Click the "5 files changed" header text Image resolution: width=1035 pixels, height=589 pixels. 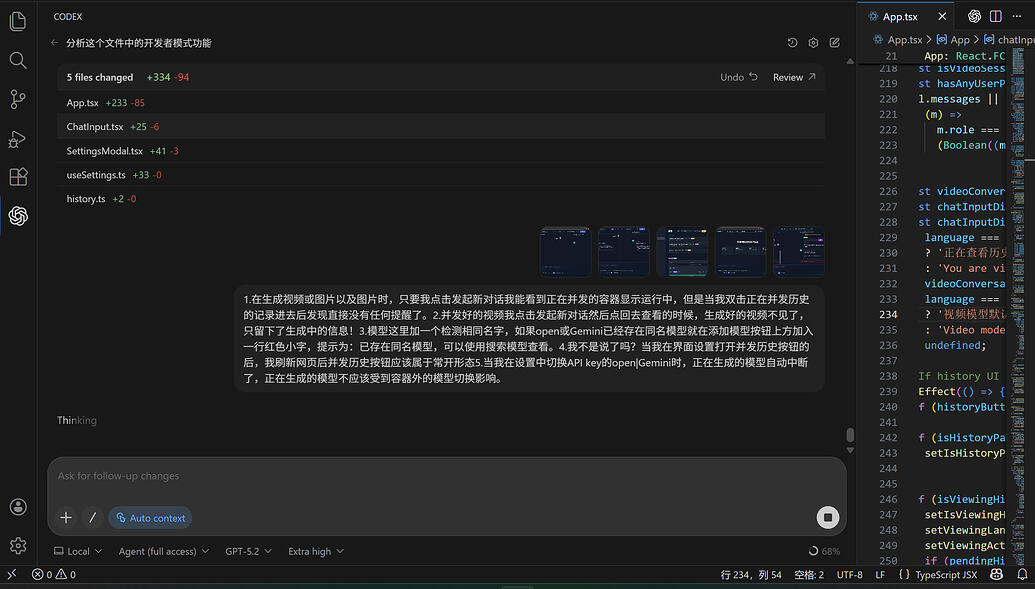100,77
